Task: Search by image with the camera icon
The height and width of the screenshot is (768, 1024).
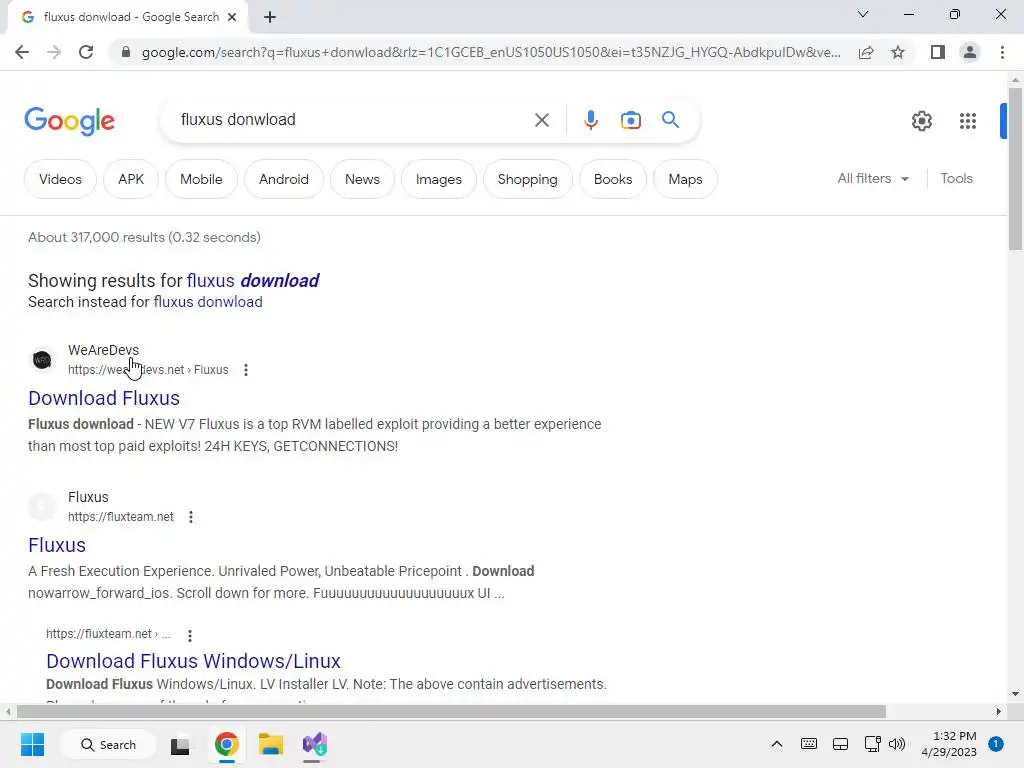Action: (x=631, y=120)
